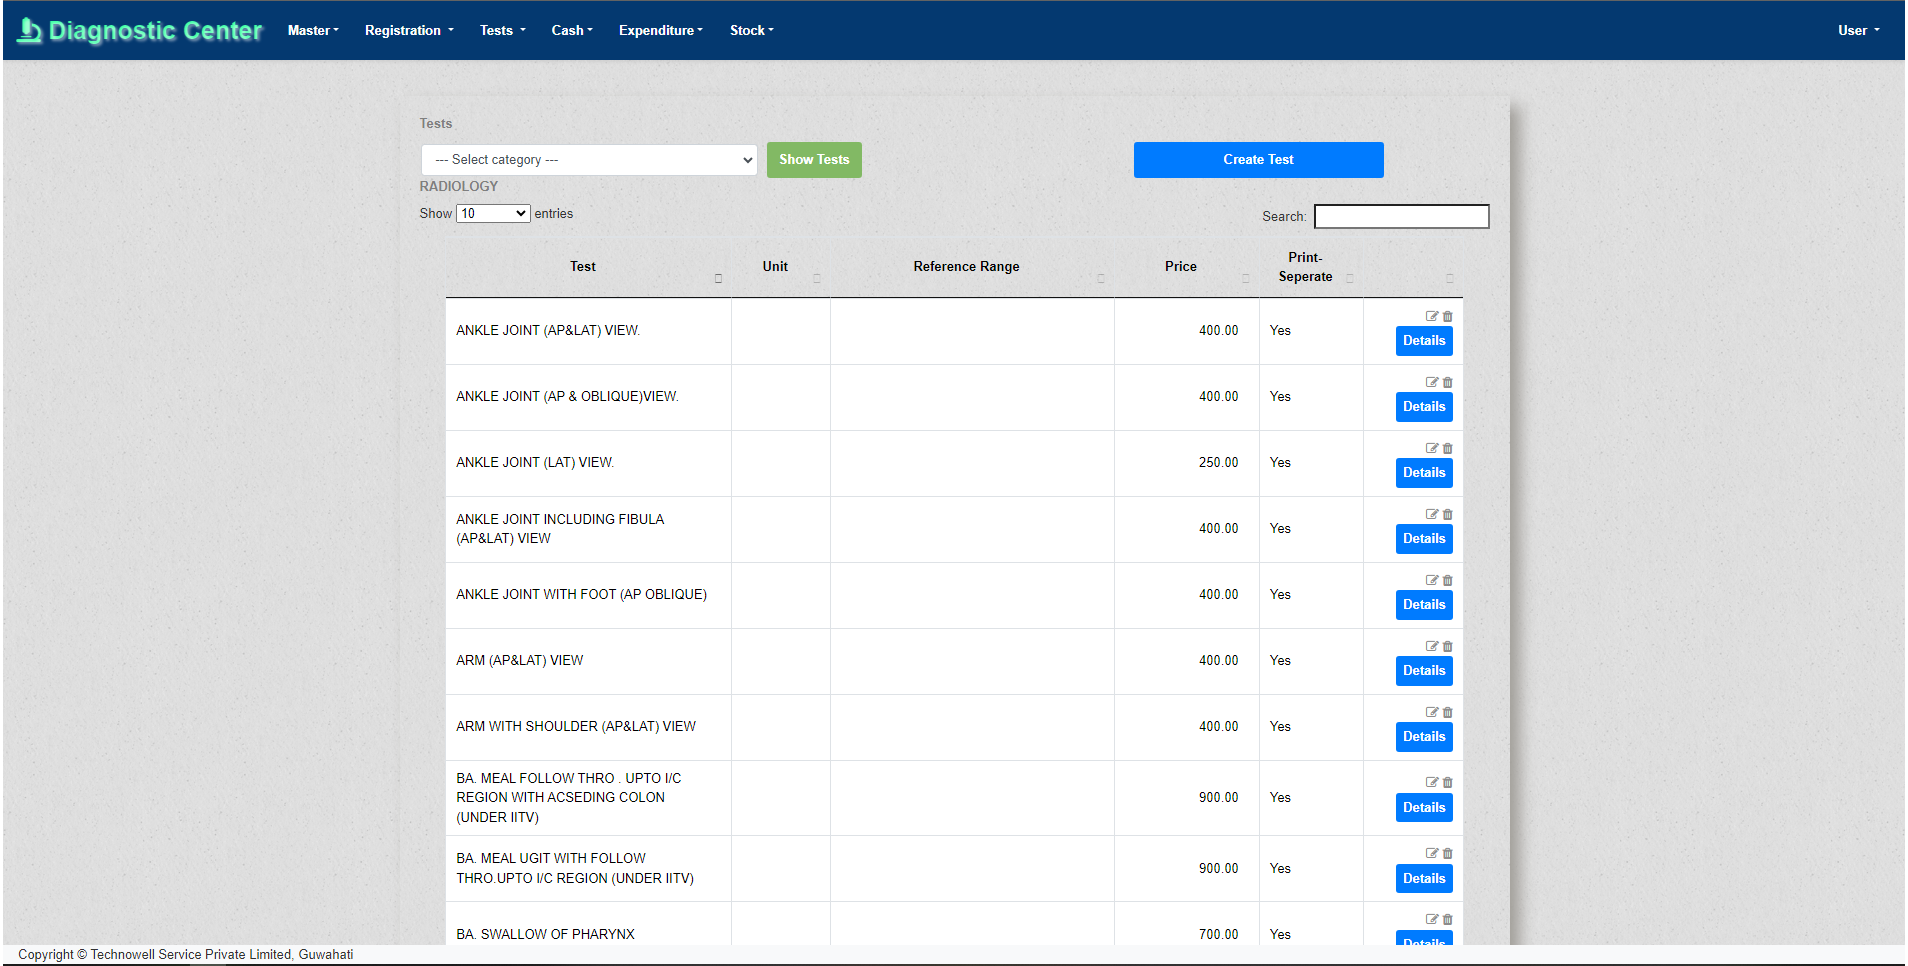Delete ANKLE JOINT WITH FOOT (AP OBLIQUE)

pos(1448,580)
